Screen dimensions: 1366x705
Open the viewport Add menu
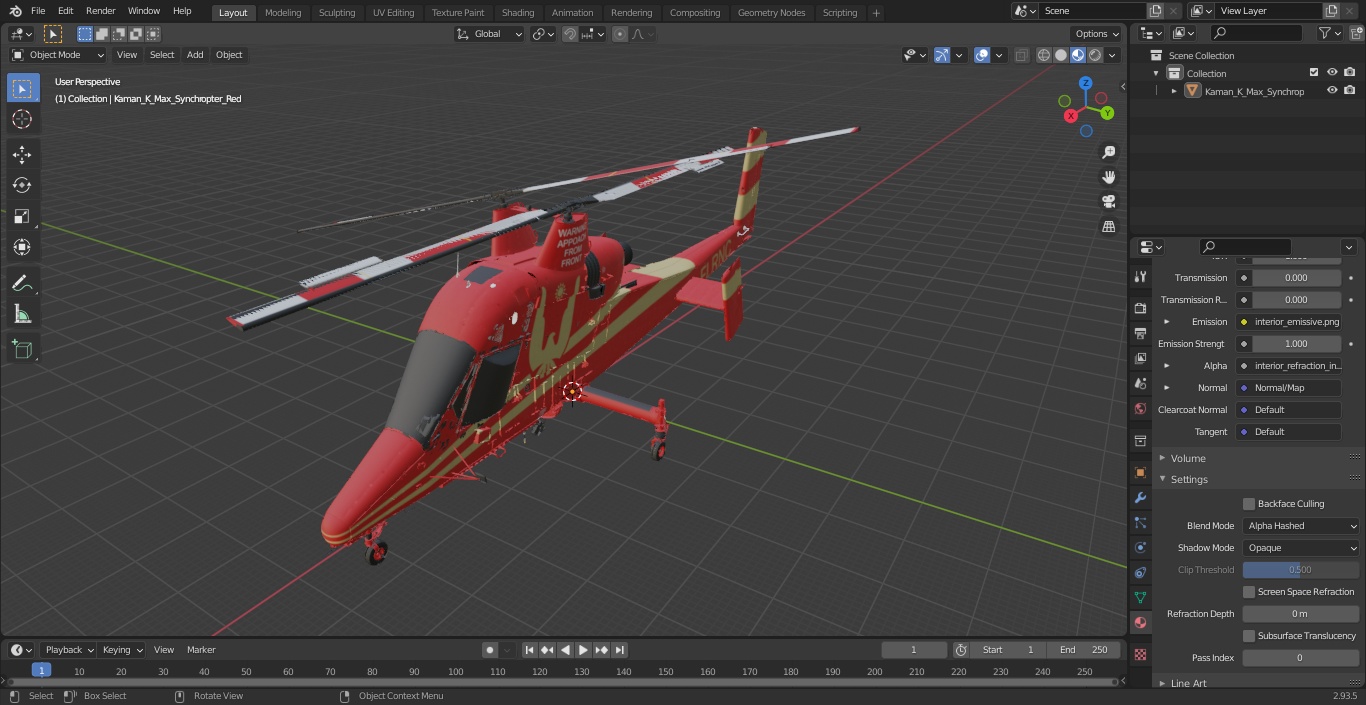tap(195, 55)
